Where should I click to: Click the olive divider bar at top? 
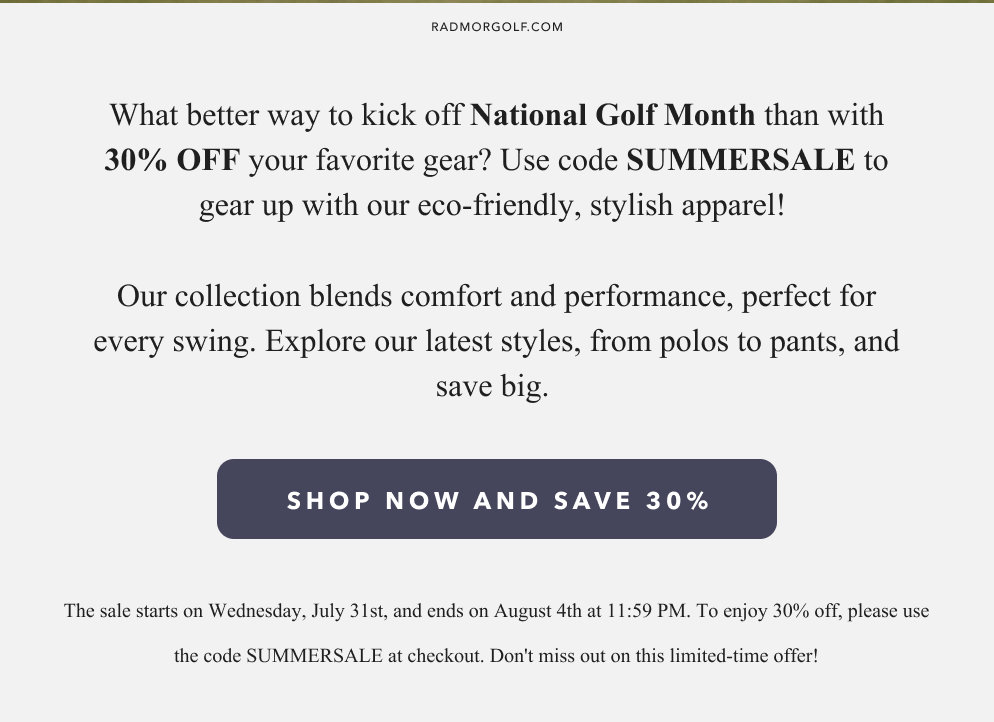(x=497, y=1)
